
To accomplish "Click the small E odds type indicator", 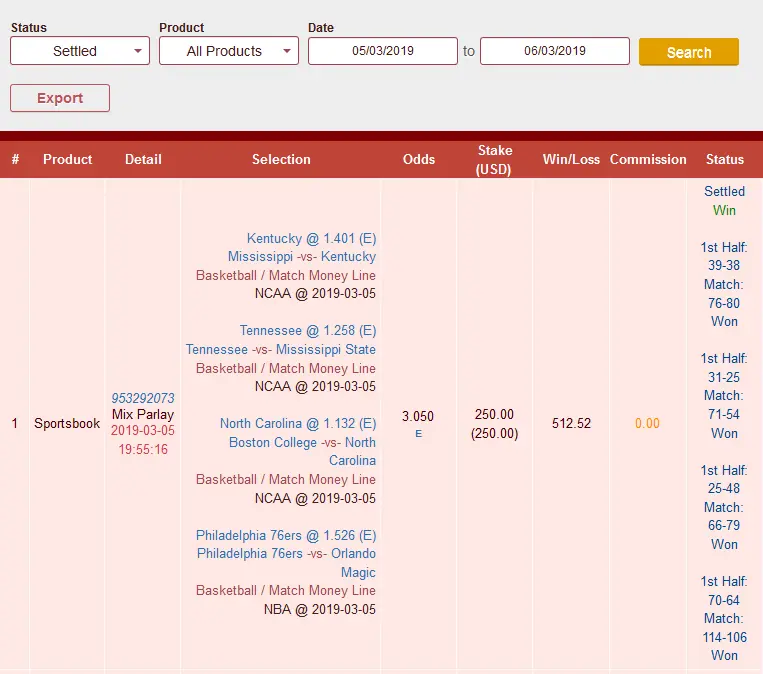I will (418, 434).
